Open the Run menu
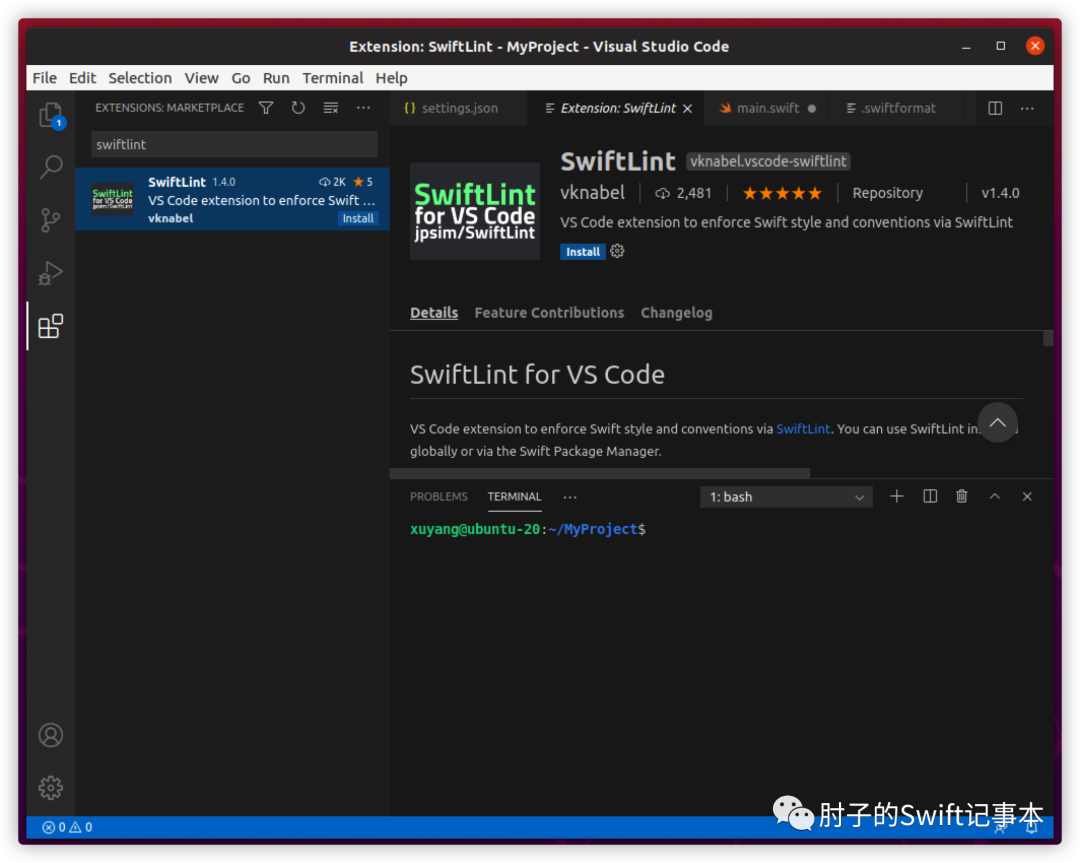The width and height of the screenshot is (1080, 863). (276, 78)
